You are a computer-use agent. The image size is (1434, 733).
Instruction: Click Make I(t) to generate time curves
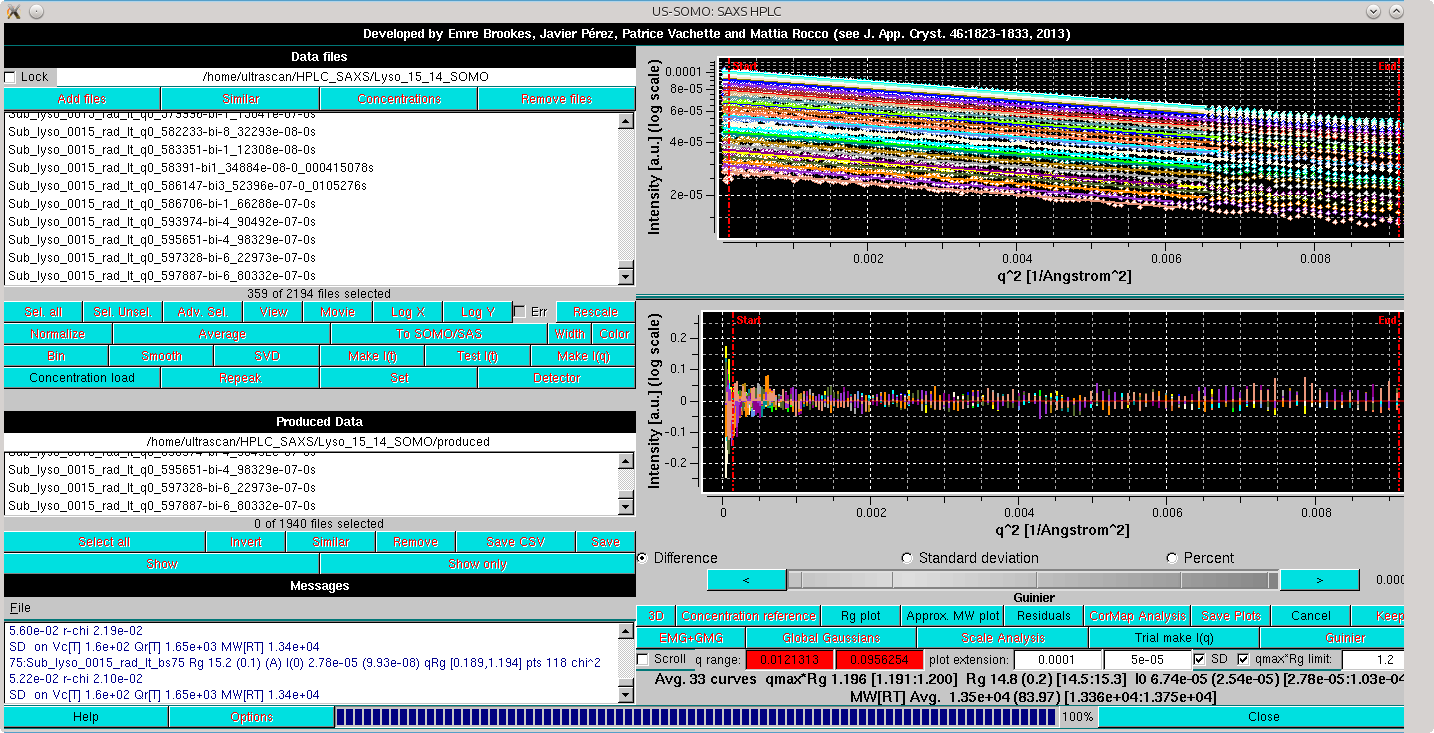click(x=373, y=355)
